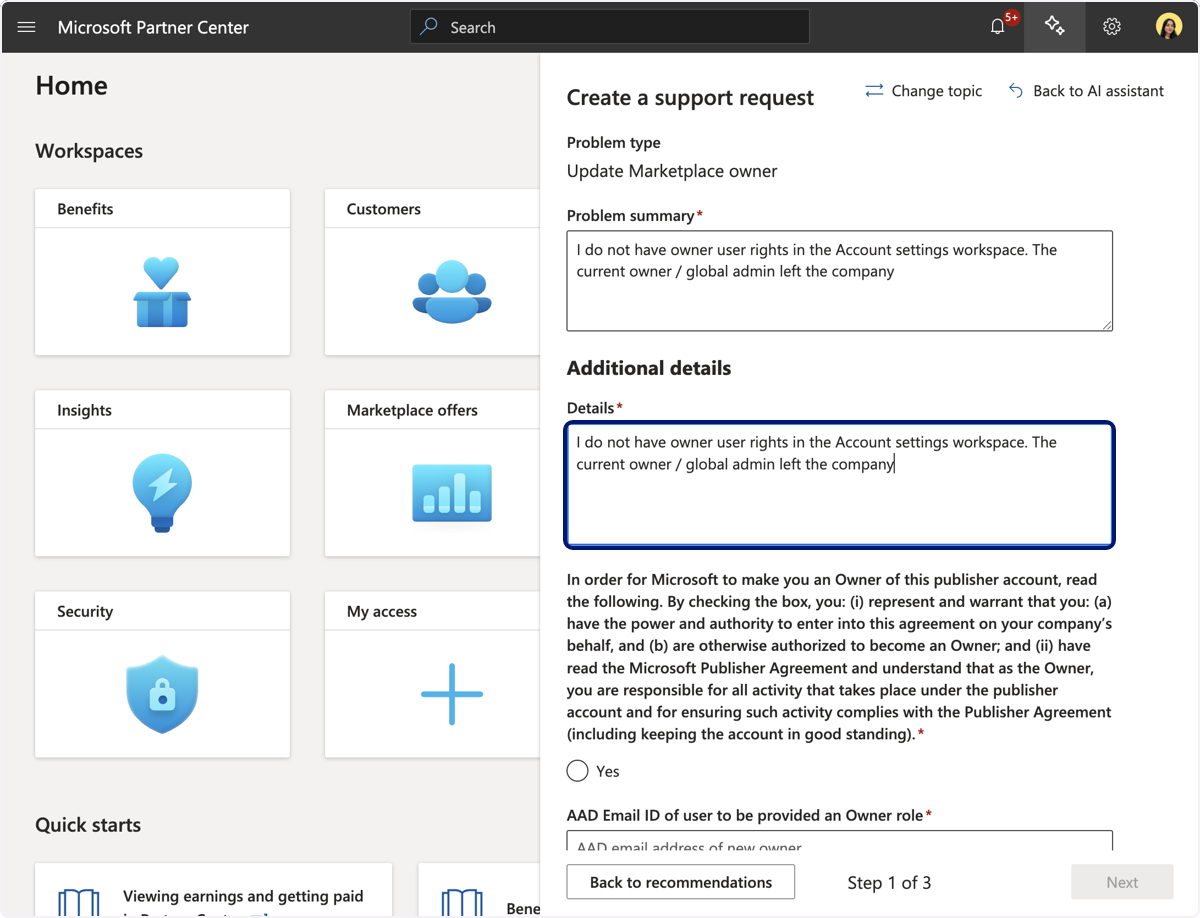The width and height of the screenshot is (1200, 918).
Task: Click the Step 1 of 3 indicator
Action: click(889, 882)
